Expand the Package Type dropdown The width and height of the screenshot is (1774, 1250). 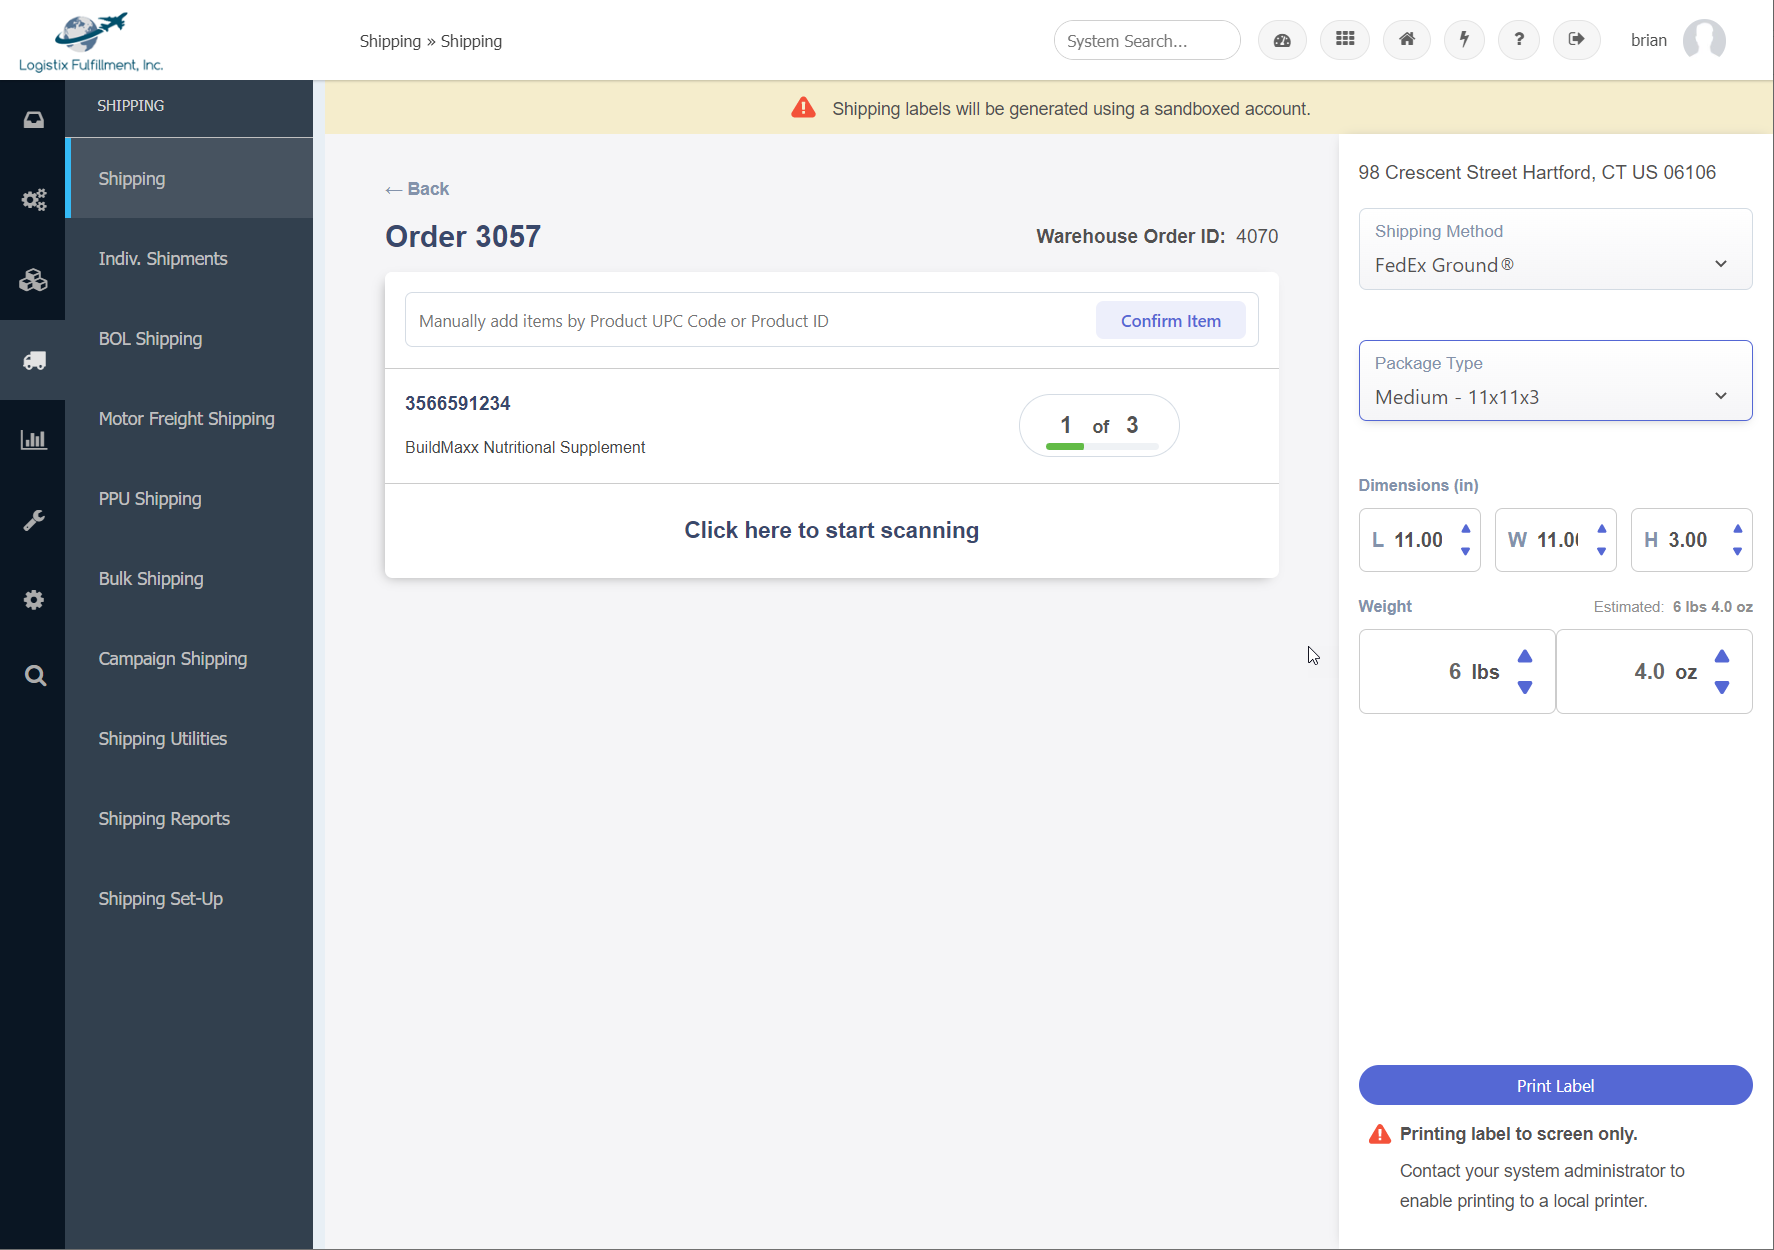pos(1555,381)
